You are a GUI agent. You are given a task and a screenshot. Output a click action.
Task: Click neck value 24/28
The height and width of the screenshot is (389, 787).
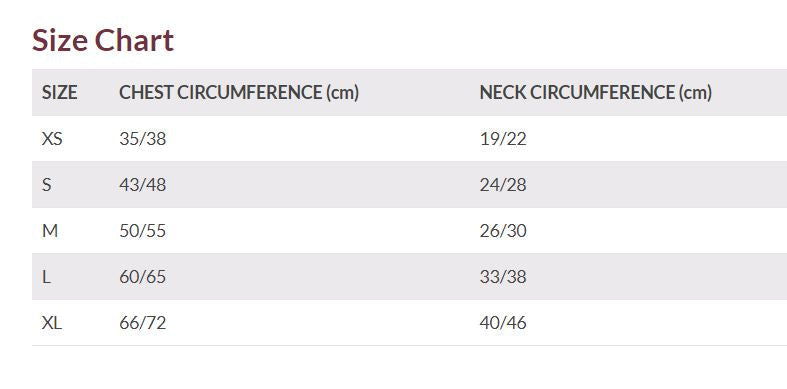[503, 185]
